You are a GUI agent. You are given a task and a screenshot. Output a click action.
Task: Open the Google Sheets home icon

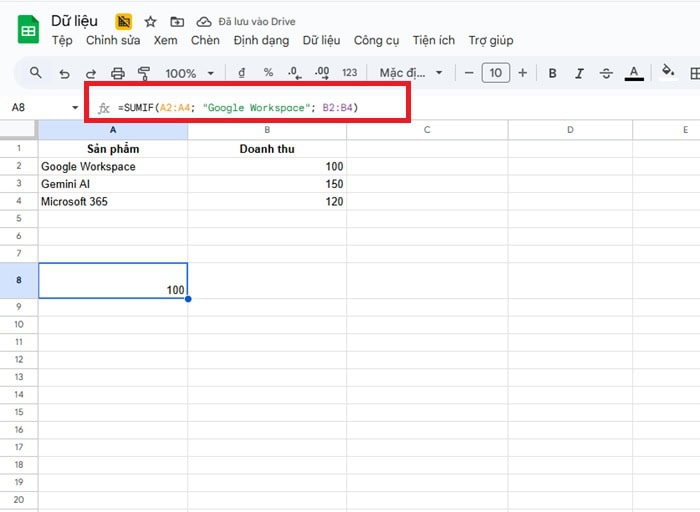(28, 30)
